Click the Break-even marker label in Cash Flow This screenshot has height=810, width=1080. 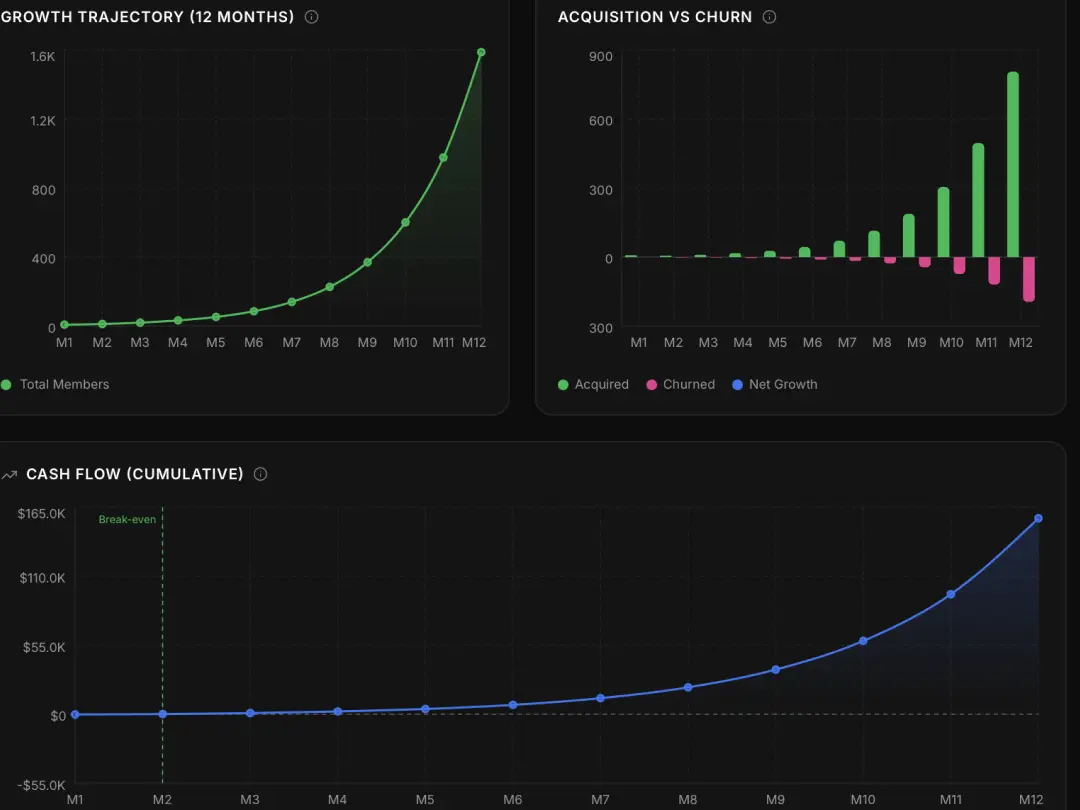pos(127,519)
